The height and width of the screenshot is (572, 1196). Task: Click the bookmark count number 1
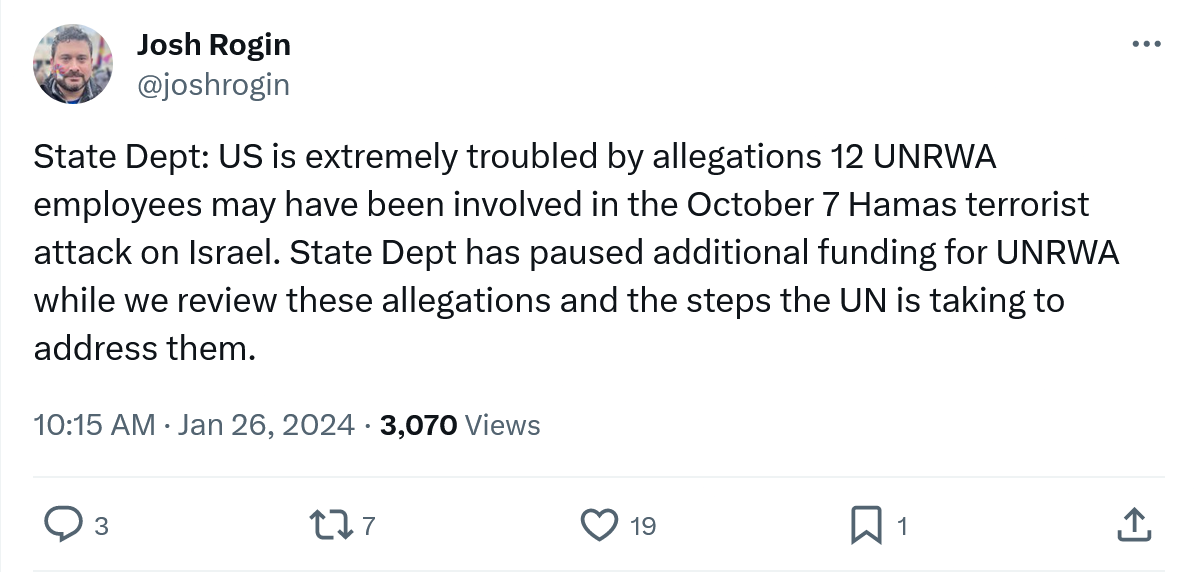[x=902, y=525]
